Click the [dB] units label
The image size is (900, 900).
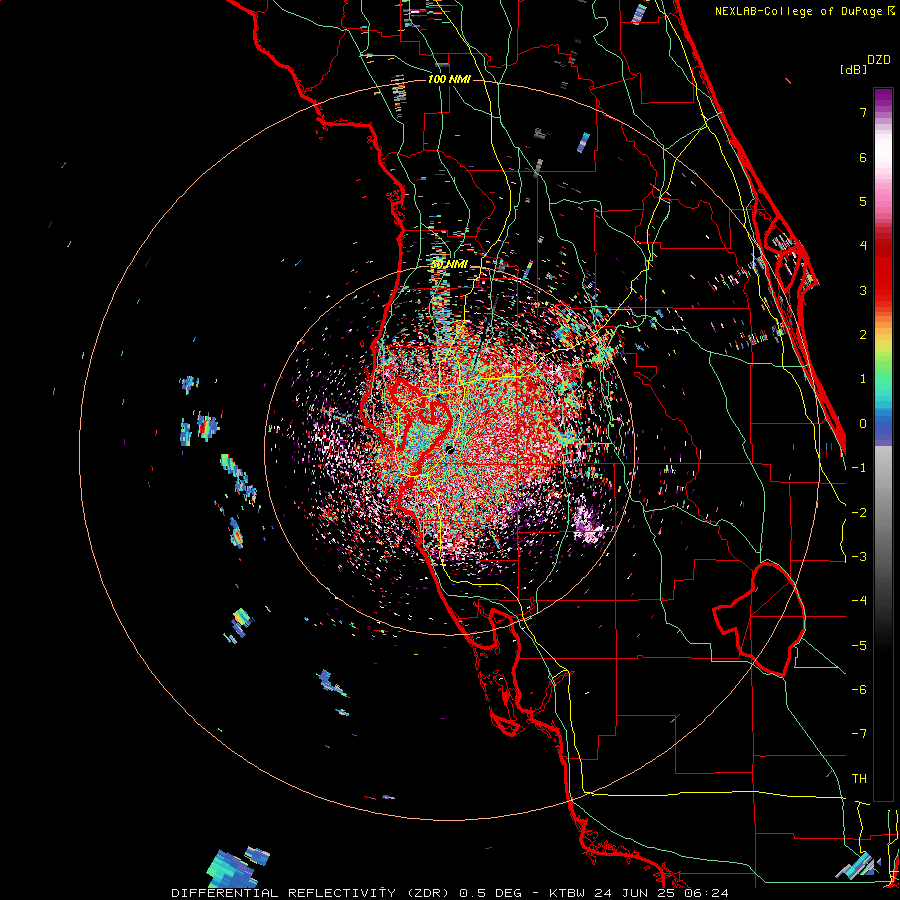click(x=853, y=69)
